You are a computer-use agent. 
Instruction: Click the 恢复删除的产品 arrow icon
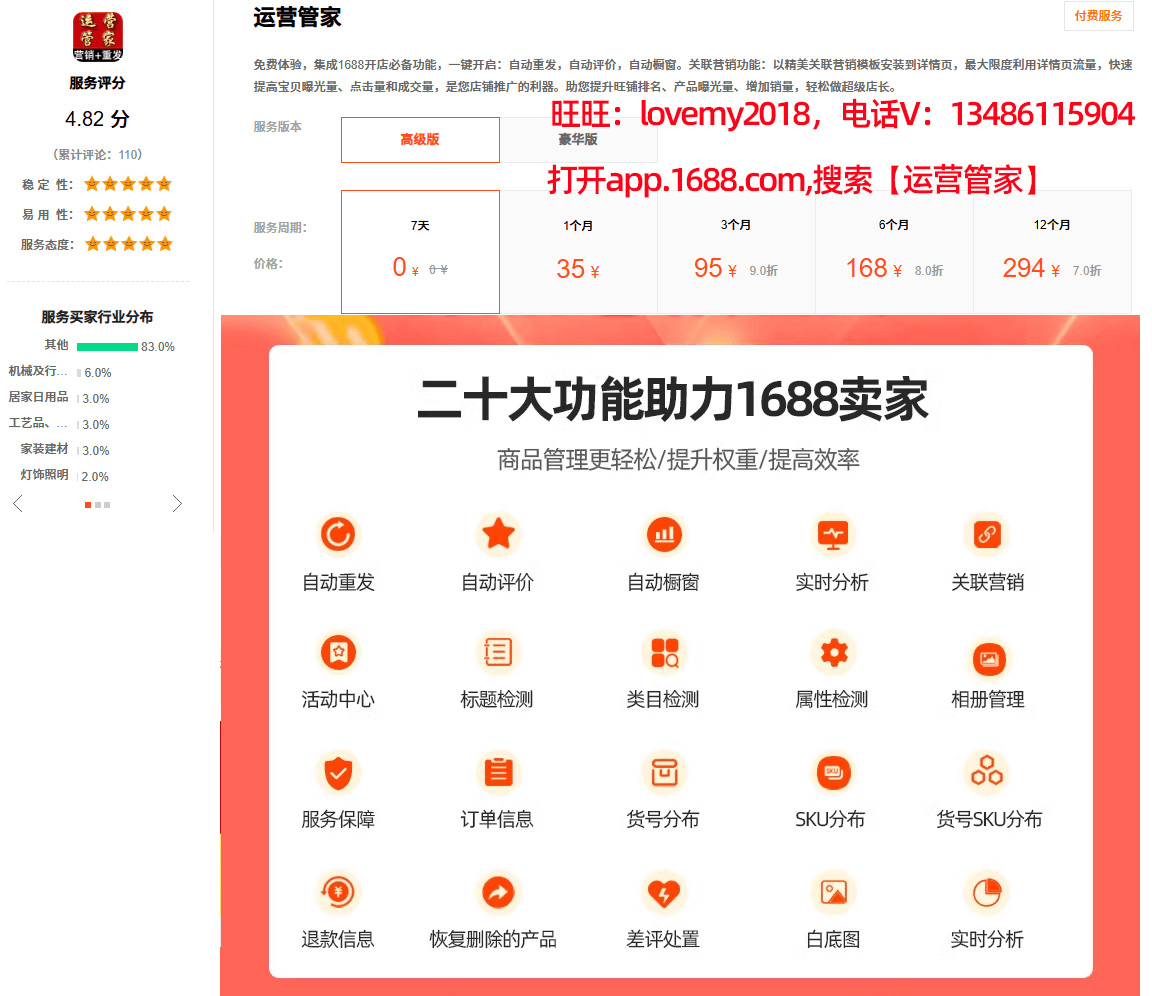[498, 892]
